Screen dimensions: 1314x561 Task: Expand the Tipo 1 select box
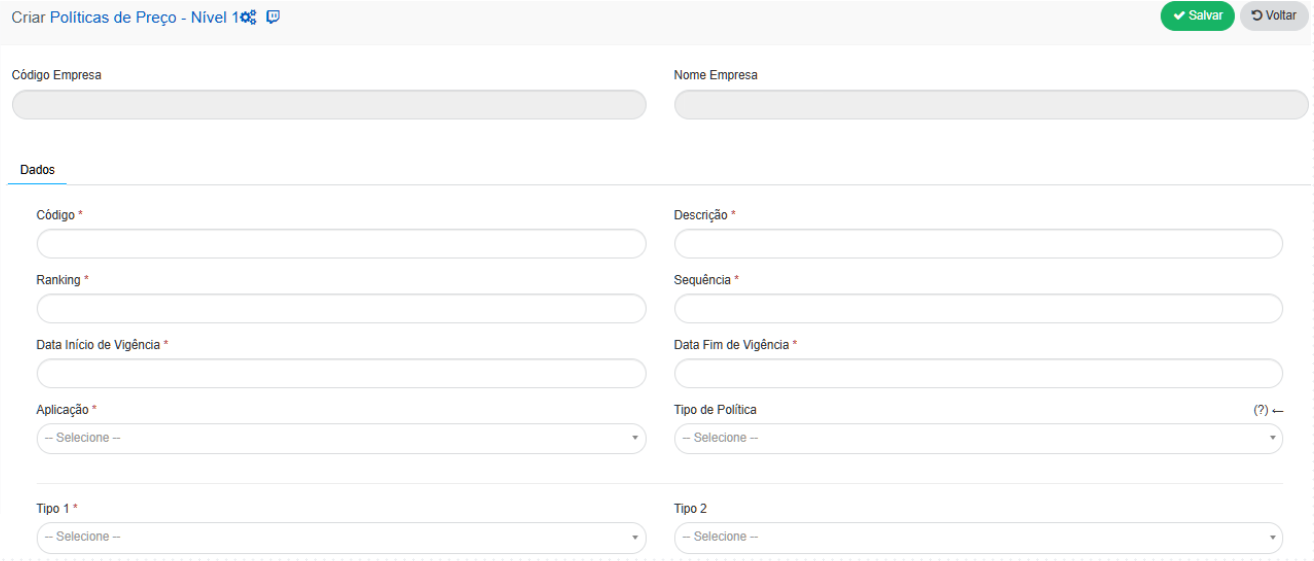[341, 537]
